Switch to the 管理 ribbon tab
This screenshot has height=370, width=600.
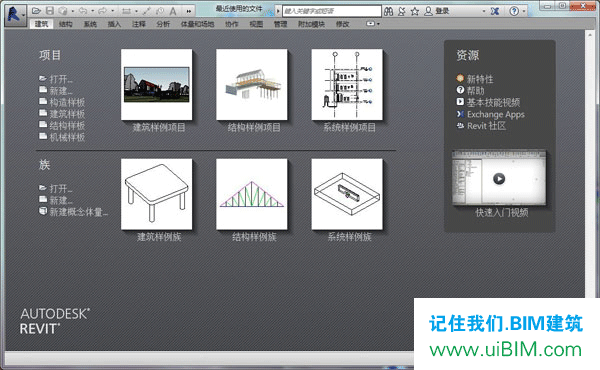coord(280,24)
